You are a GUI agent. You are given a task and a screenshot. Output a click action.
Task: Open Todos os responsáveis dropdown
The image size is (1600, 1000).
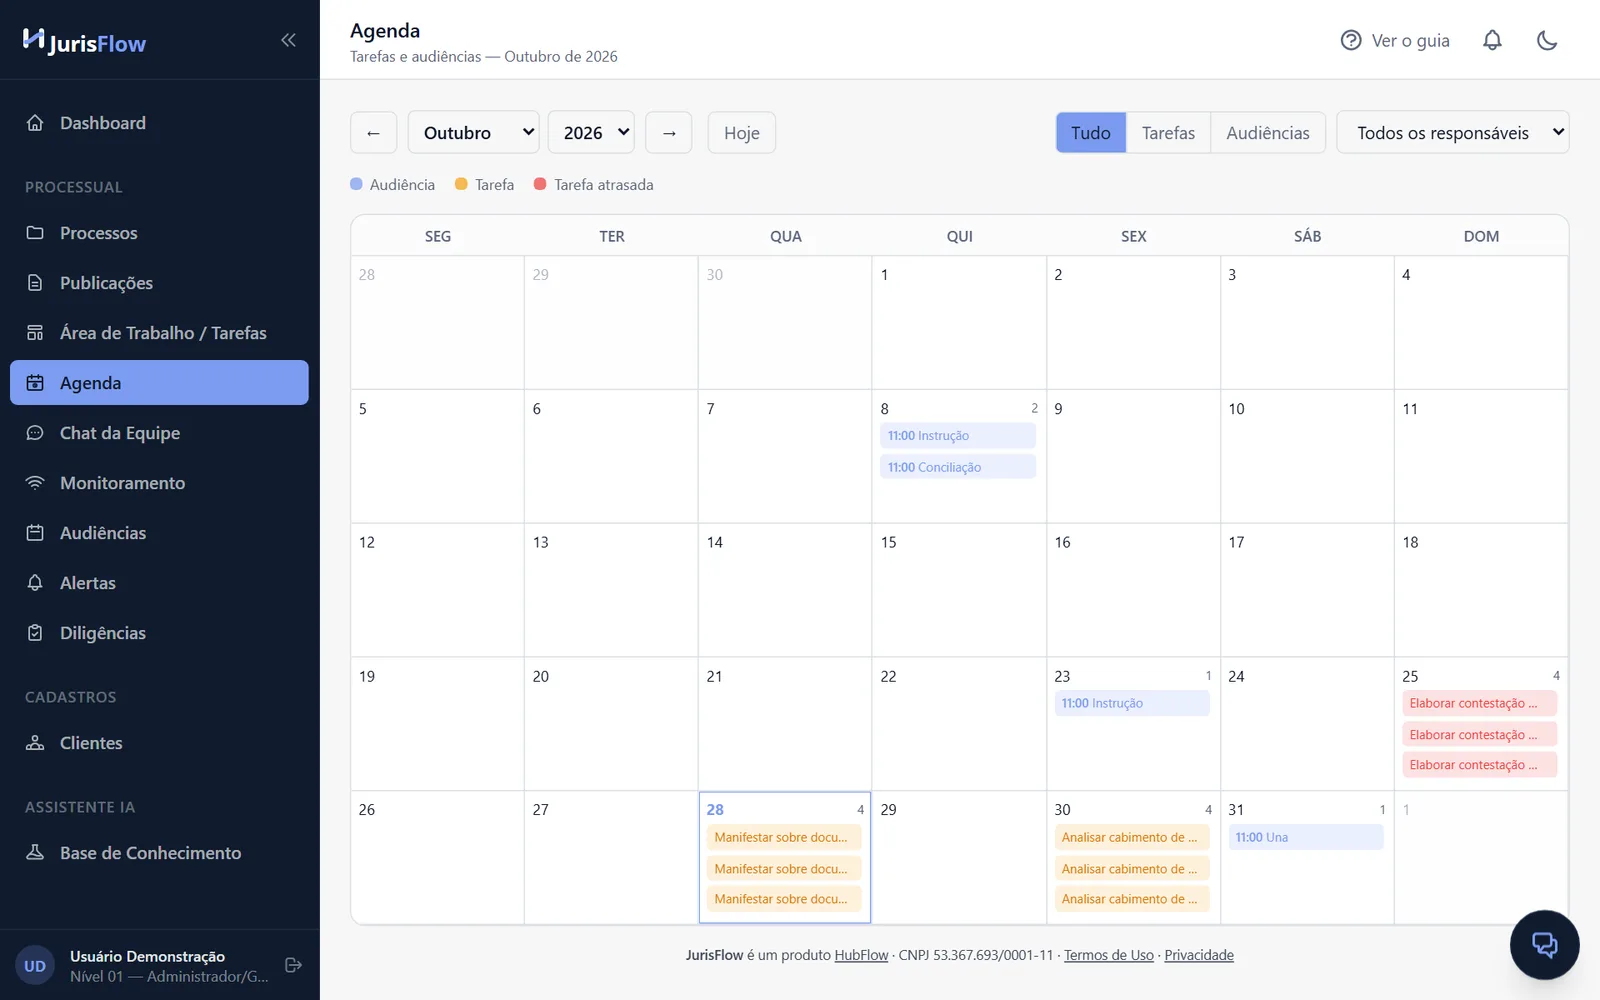coord(1453,132)
